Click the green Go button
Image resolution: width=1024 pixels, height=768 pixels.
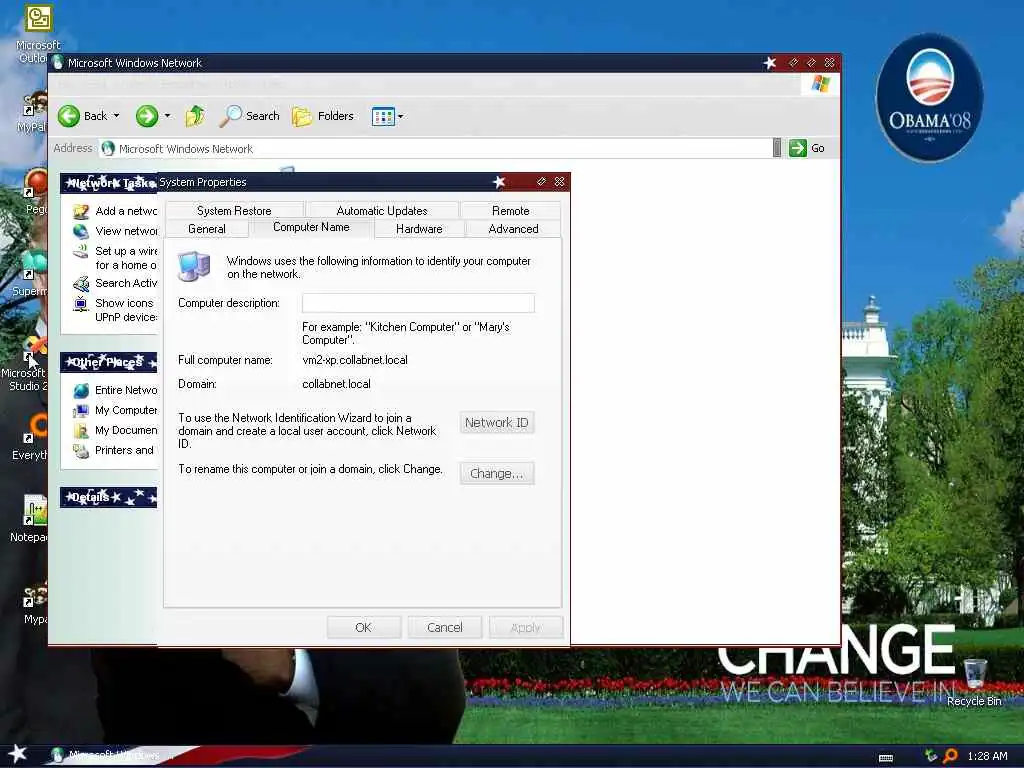click(x=807, y=148)
